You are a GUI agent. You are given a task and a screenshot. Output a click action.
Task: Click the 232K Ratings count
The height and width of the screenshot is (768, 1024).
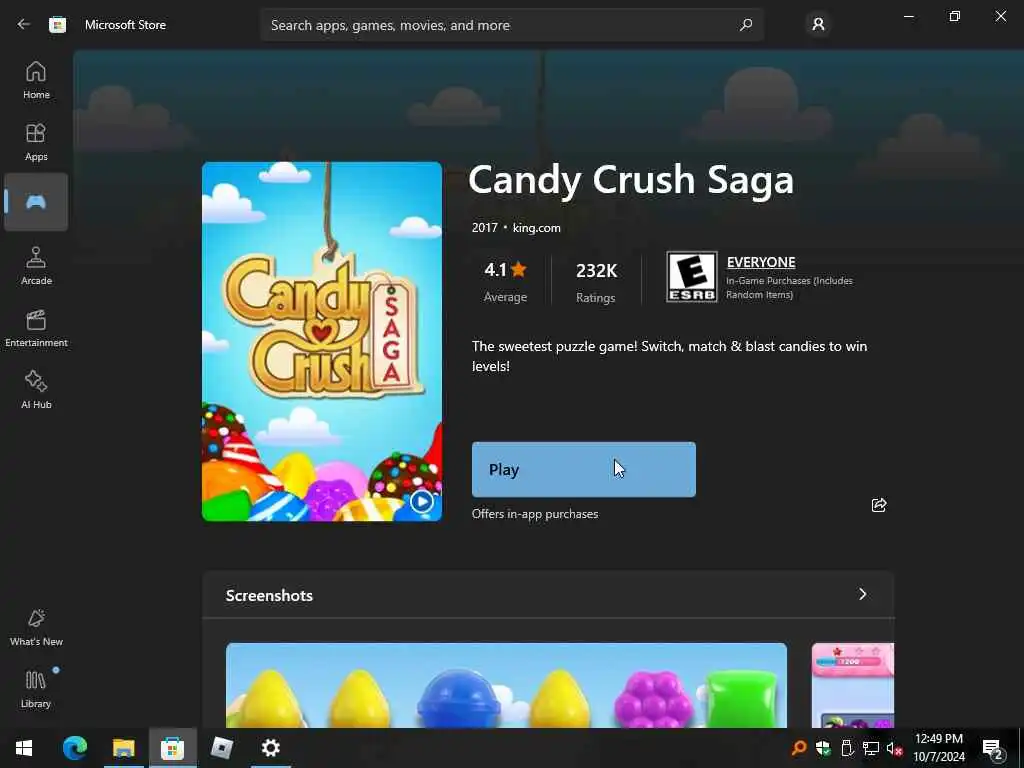596,282
